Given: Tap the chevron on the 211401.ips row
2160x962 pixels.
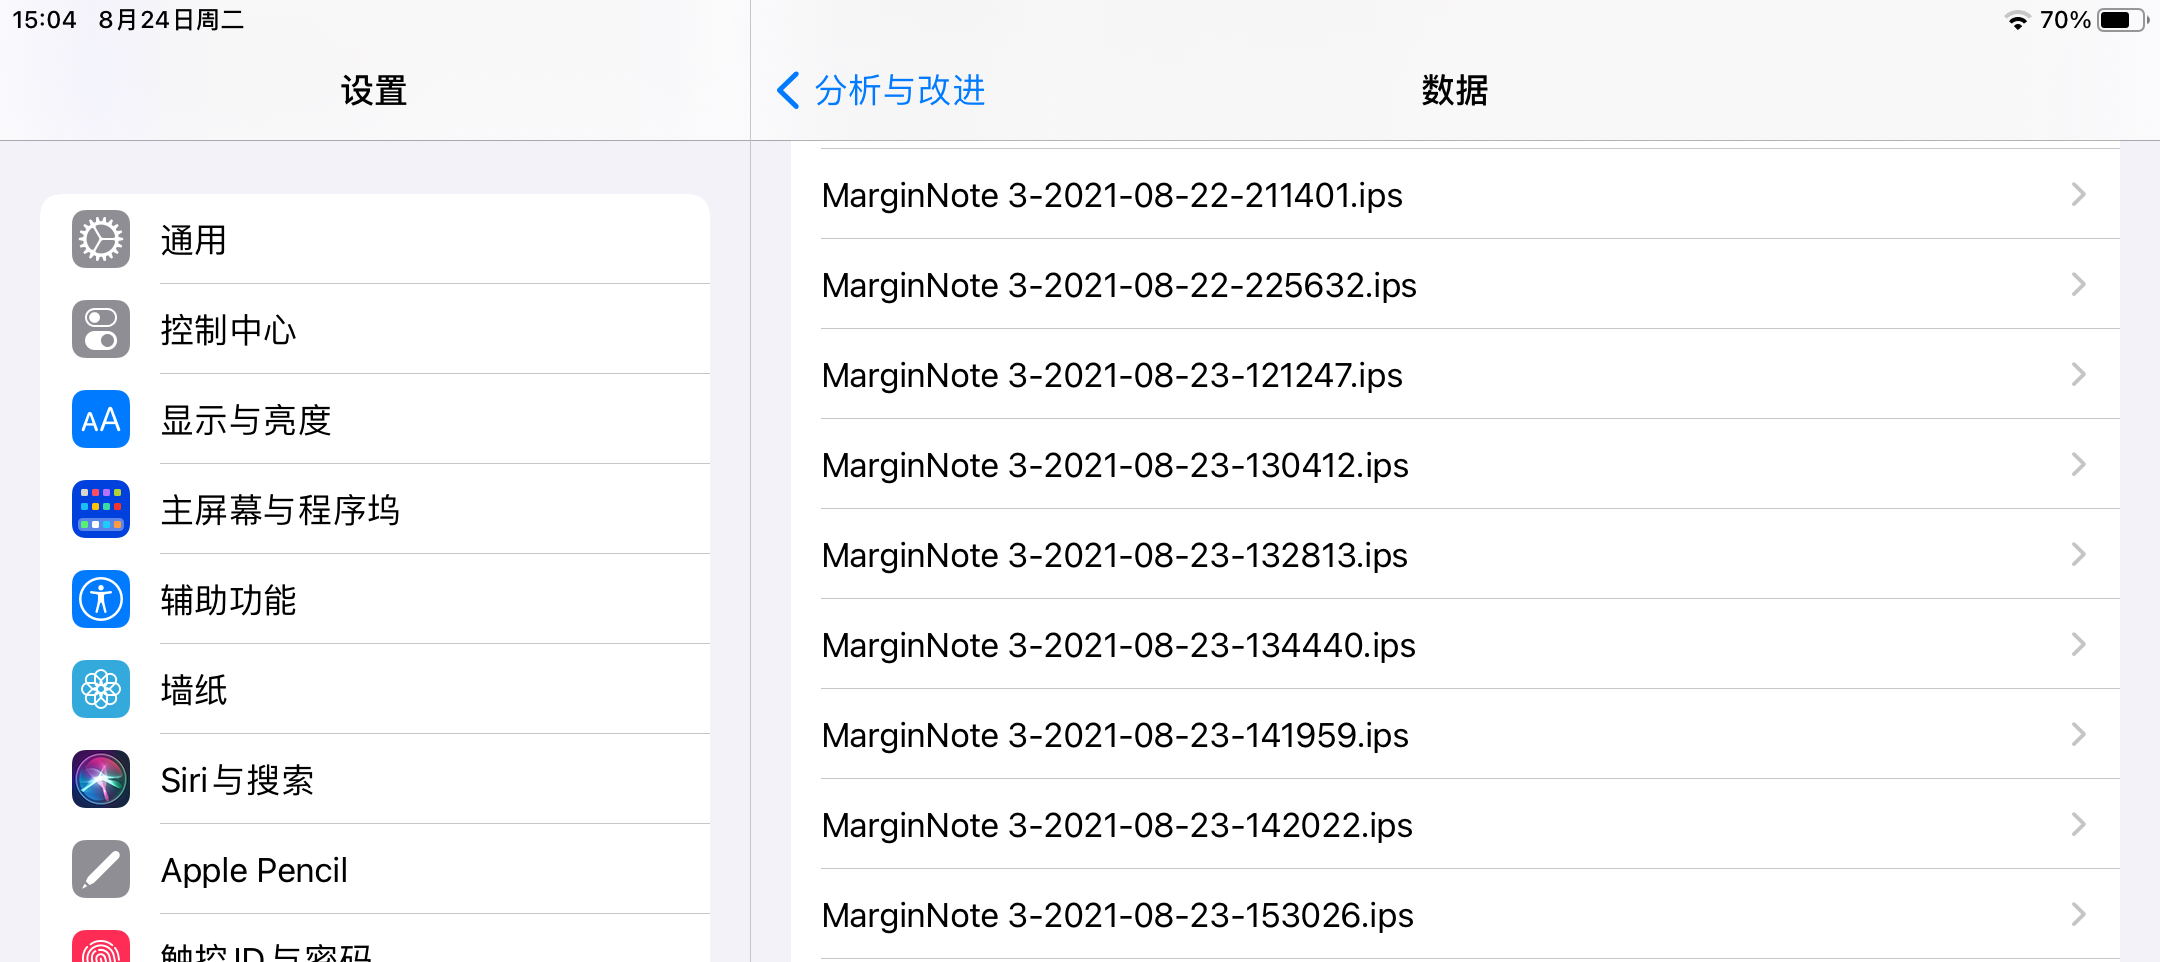Looking at the screenshot, I should click(2079, 194).
